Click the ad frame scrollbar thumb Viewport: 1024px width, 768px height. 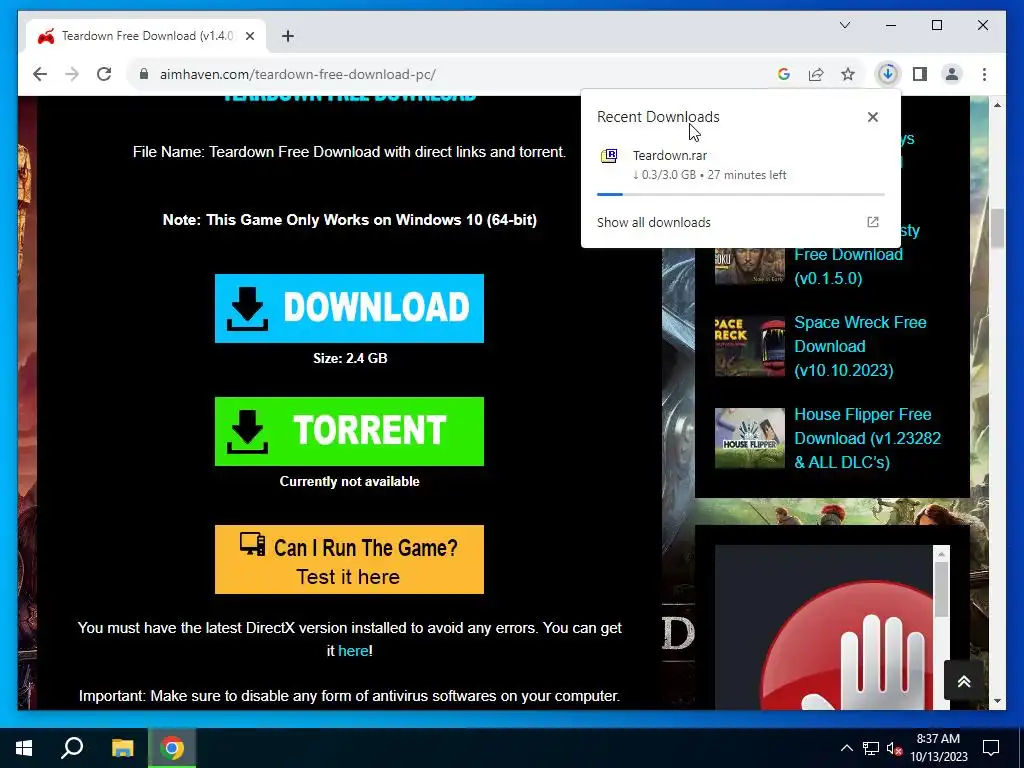941,589
